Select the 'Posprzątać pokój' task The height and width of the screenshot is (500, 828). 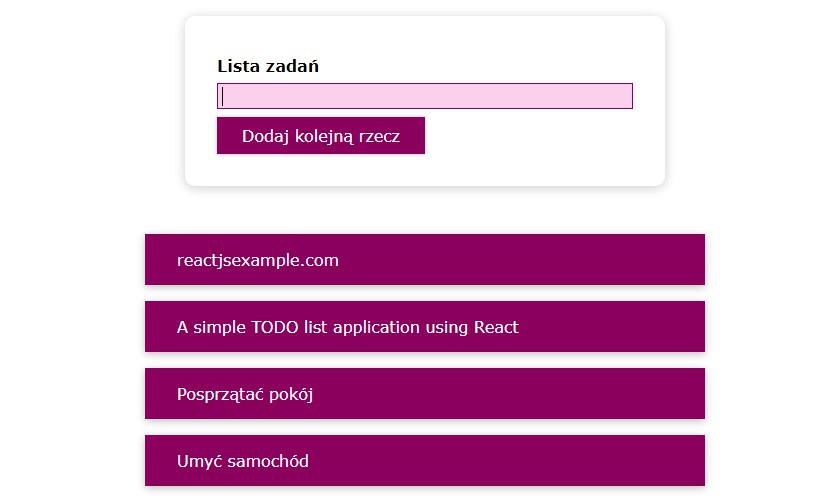point(424,394)
